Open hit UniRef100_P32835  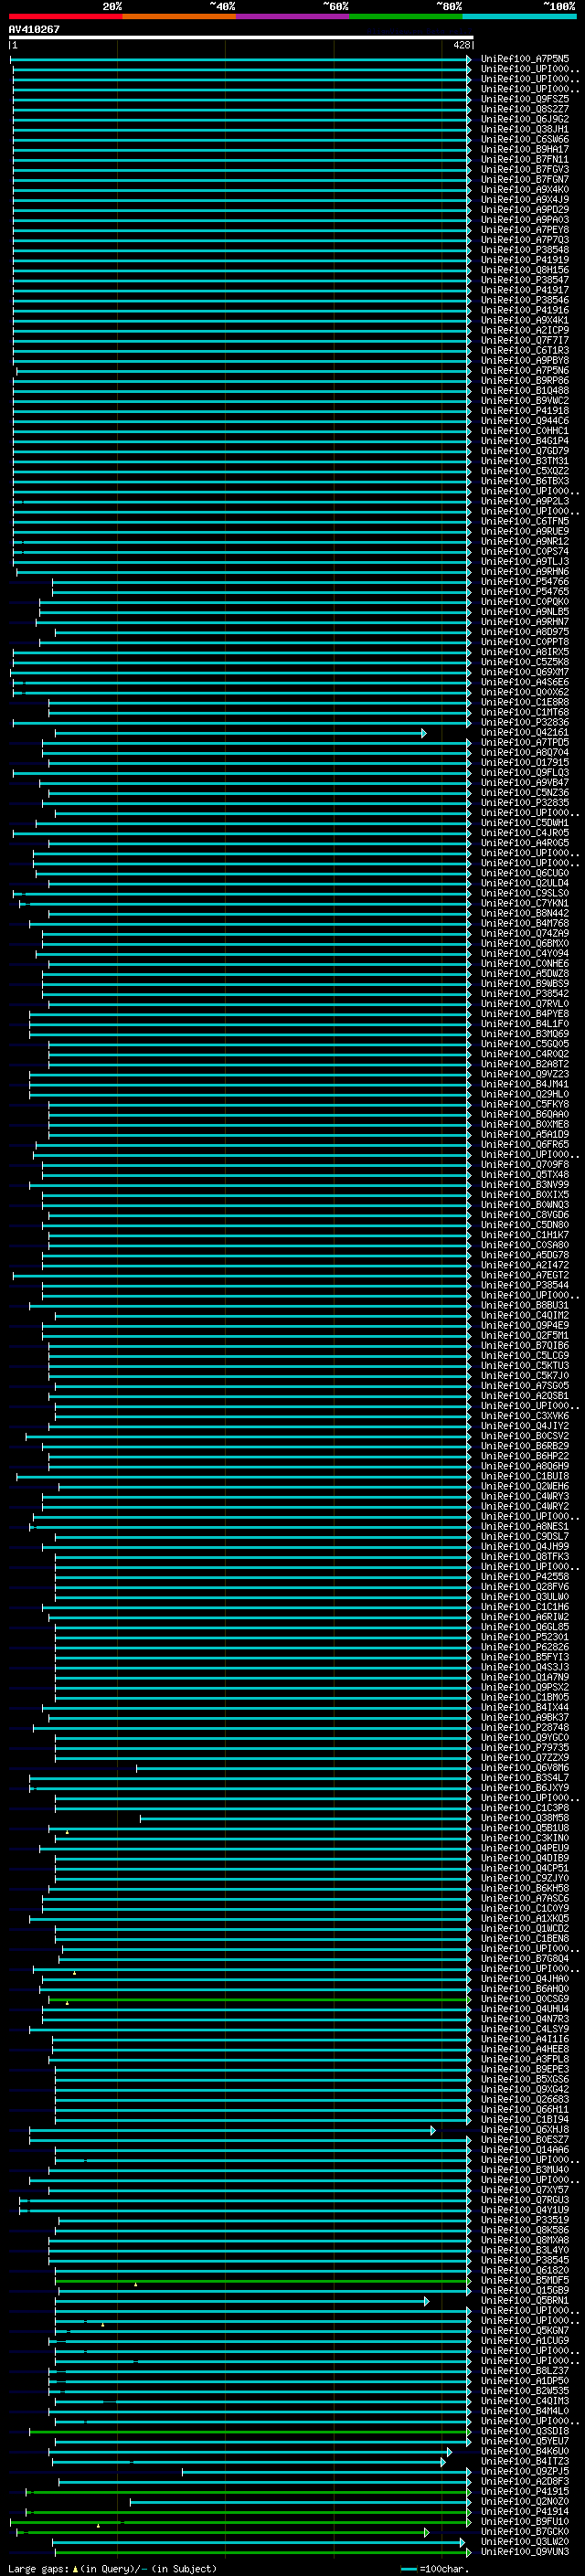(525, 803)
